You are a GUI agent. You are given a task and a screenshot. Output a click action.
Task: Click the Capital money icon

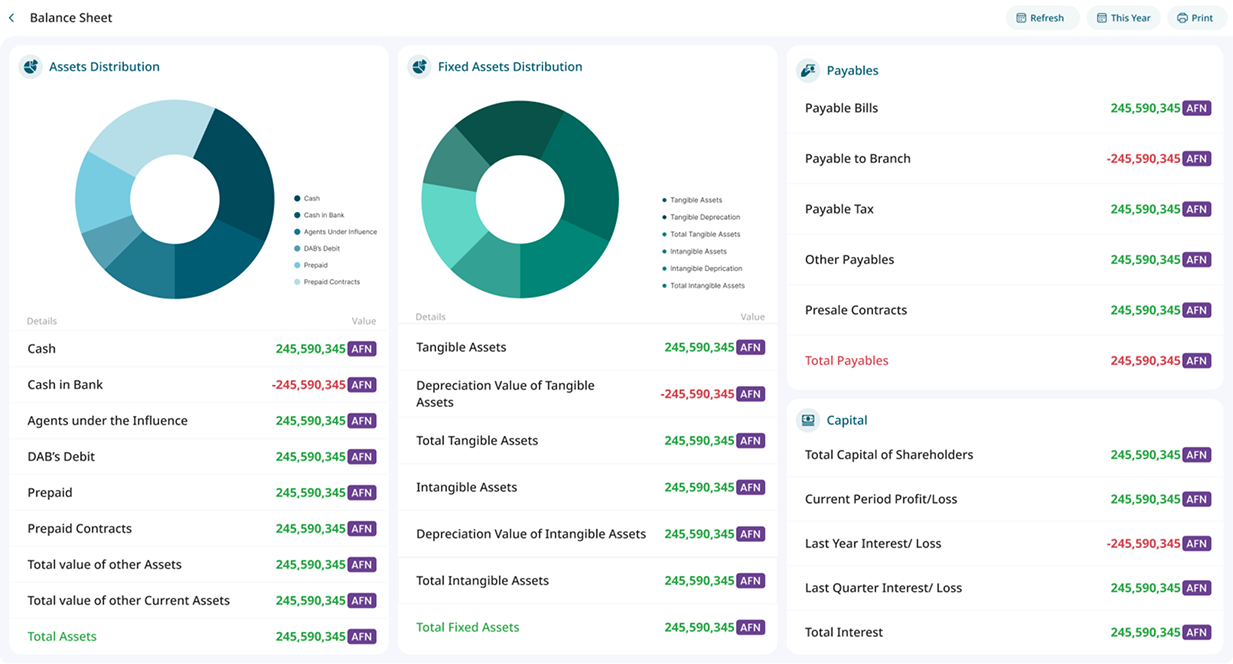(x=808, y=421)
